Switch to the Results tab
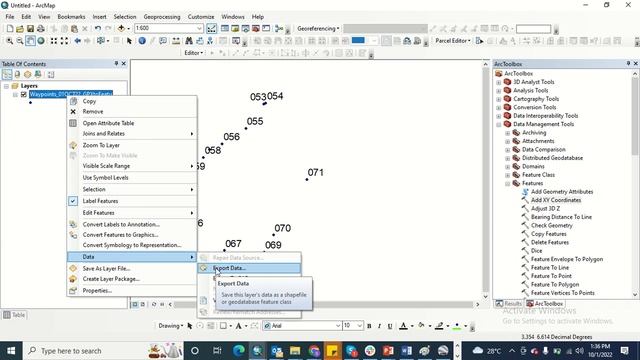 tap(509, 304)
